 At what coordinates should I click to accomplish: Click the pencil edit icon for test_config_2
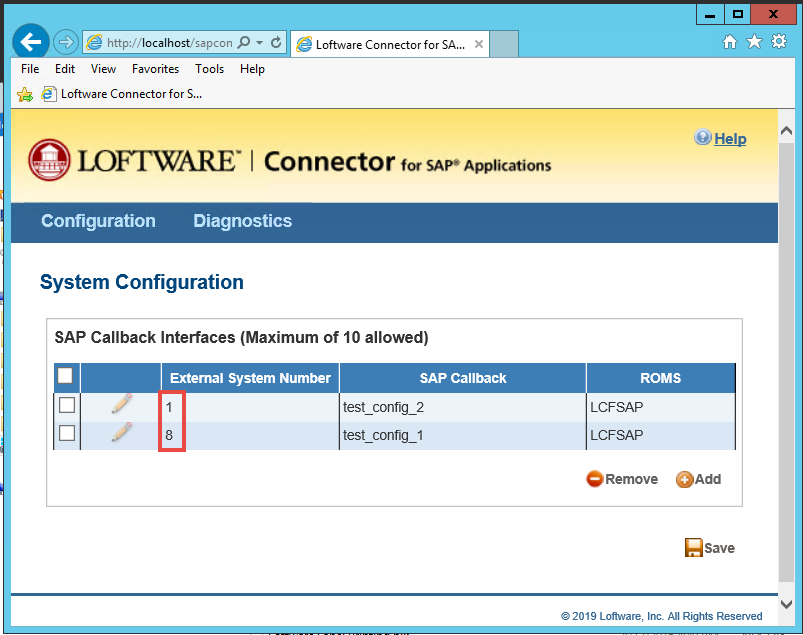pos(122,404)
